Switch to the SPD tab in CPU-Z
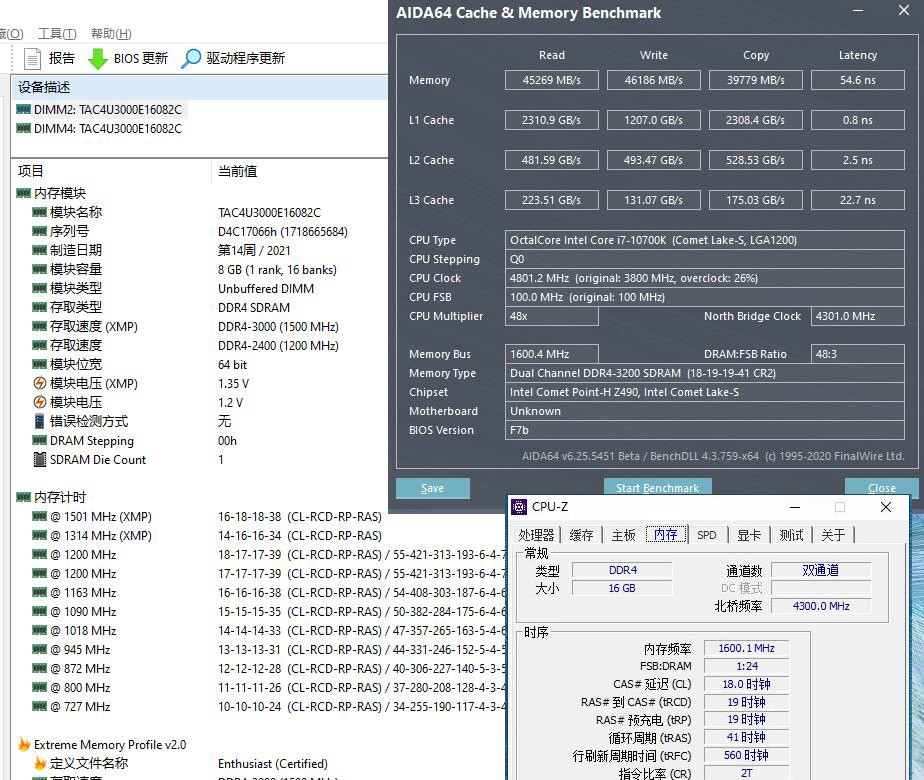Image resolution: width=924 pixels, height=780 pixels. (x=706, y=535)
